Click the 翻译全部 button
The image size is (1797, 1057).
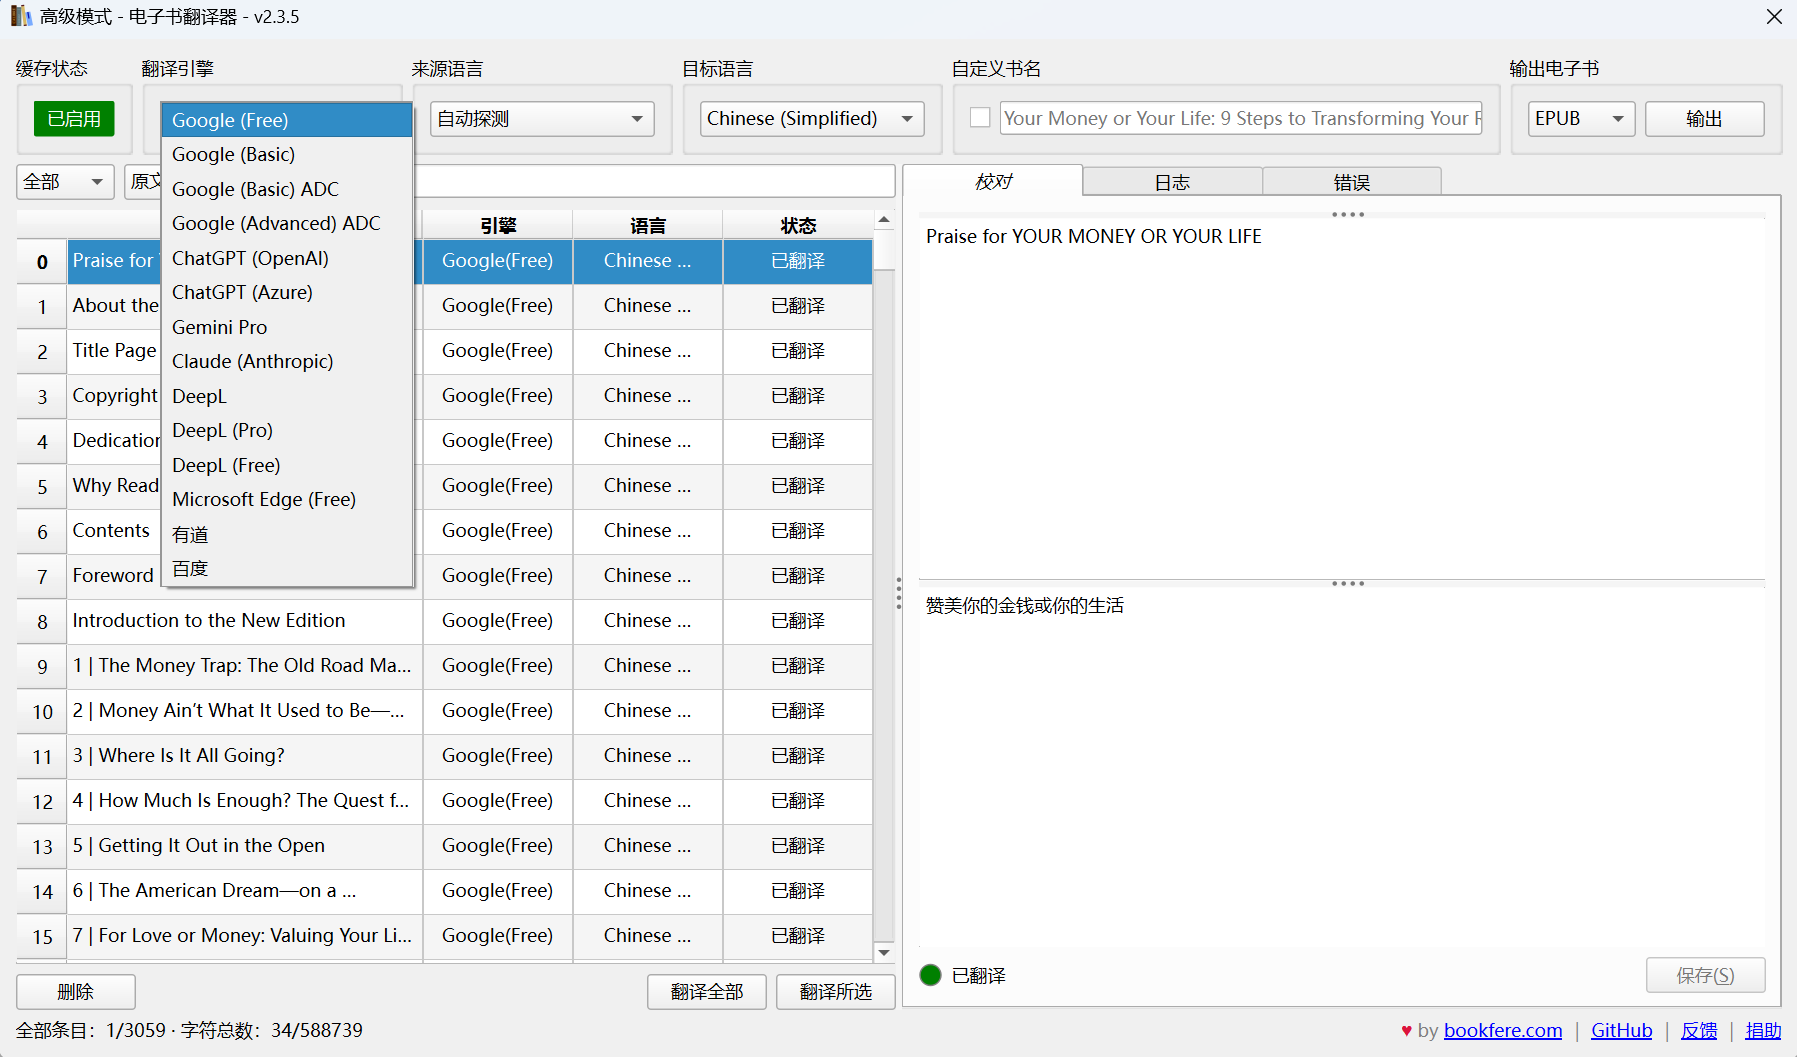pos(707,992)
